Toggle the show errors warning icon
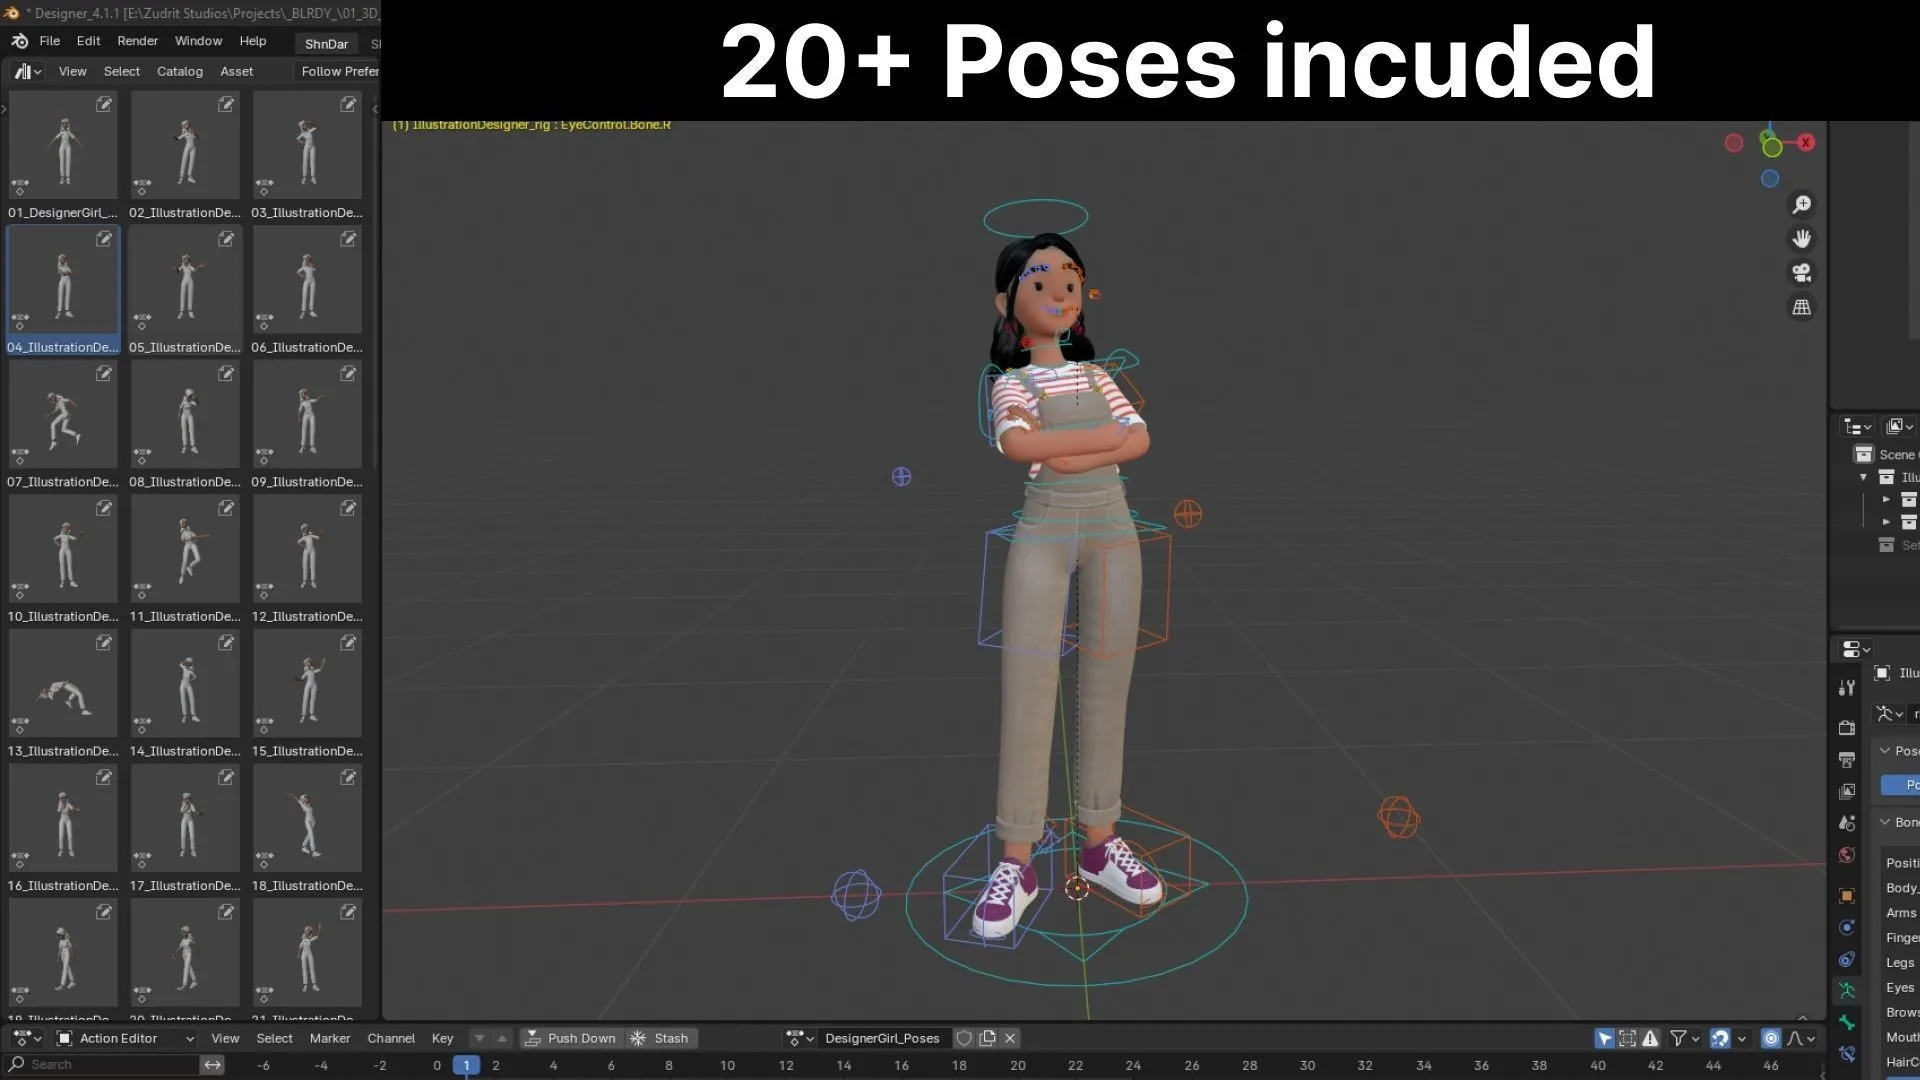 click(1650, 1039)
